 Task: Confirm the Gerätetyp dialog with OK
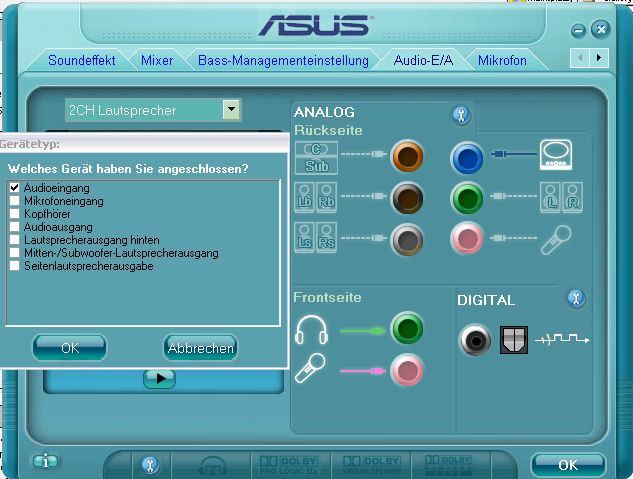[69, 347]
